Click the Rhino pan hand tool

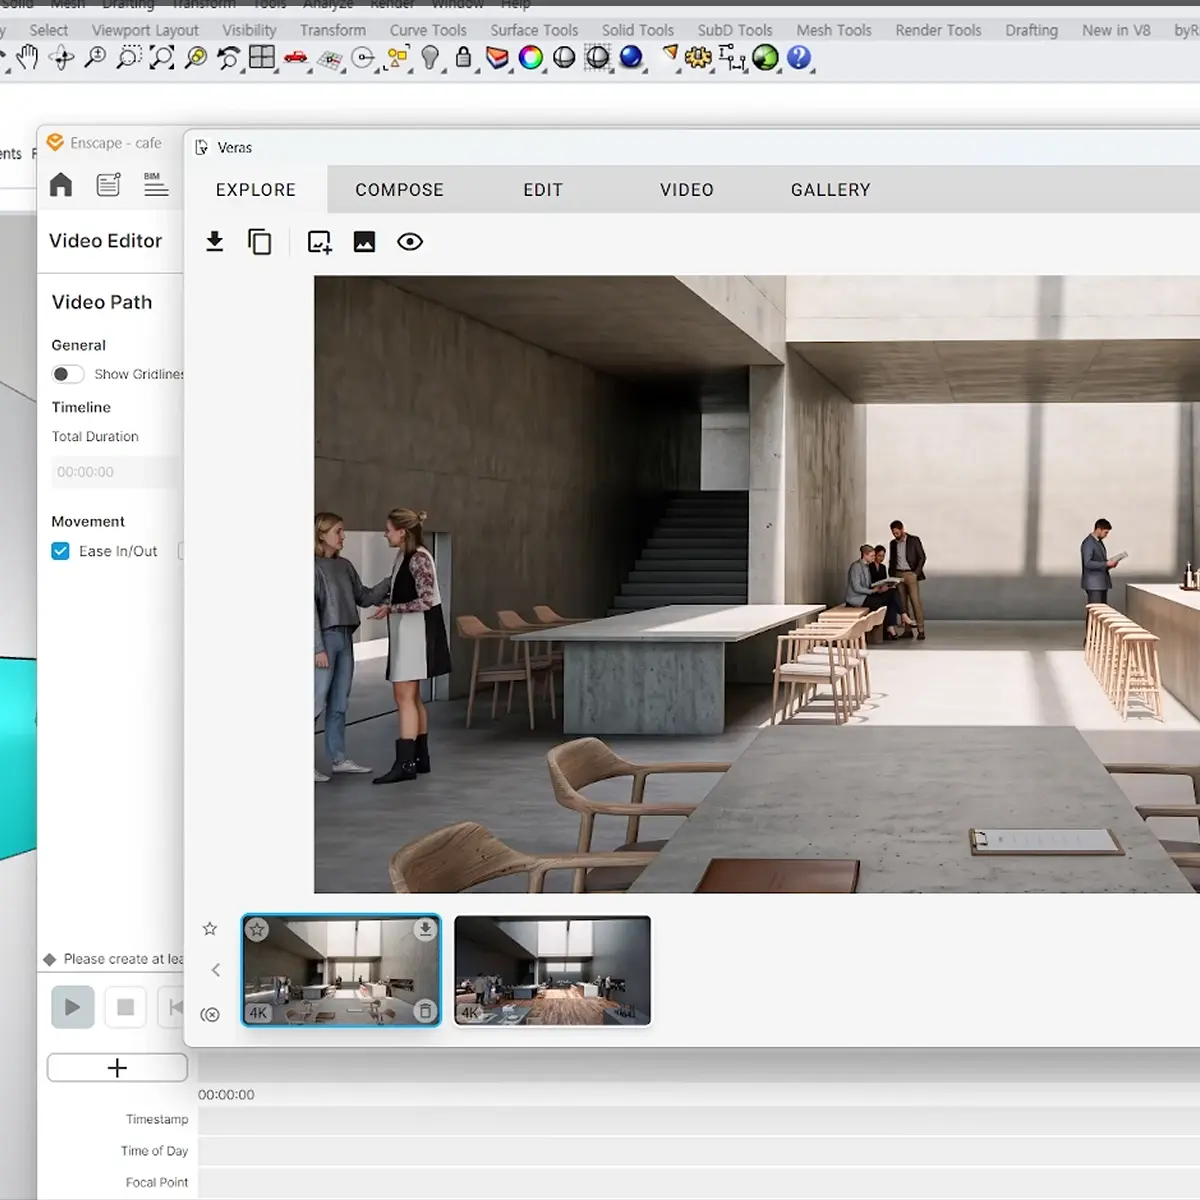[27, 58]
